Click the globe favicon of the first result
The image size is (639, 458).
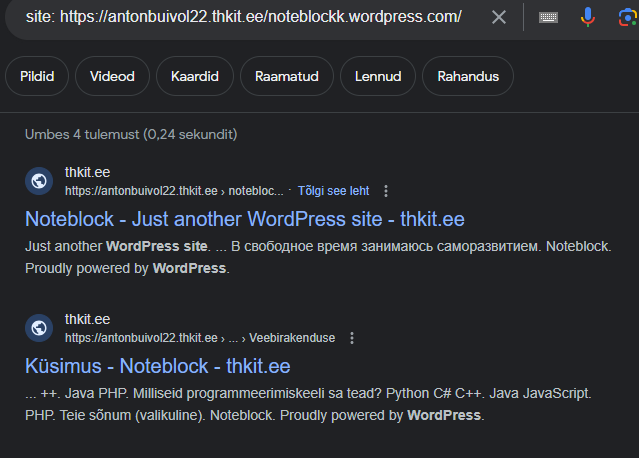(x=39, y=181)
